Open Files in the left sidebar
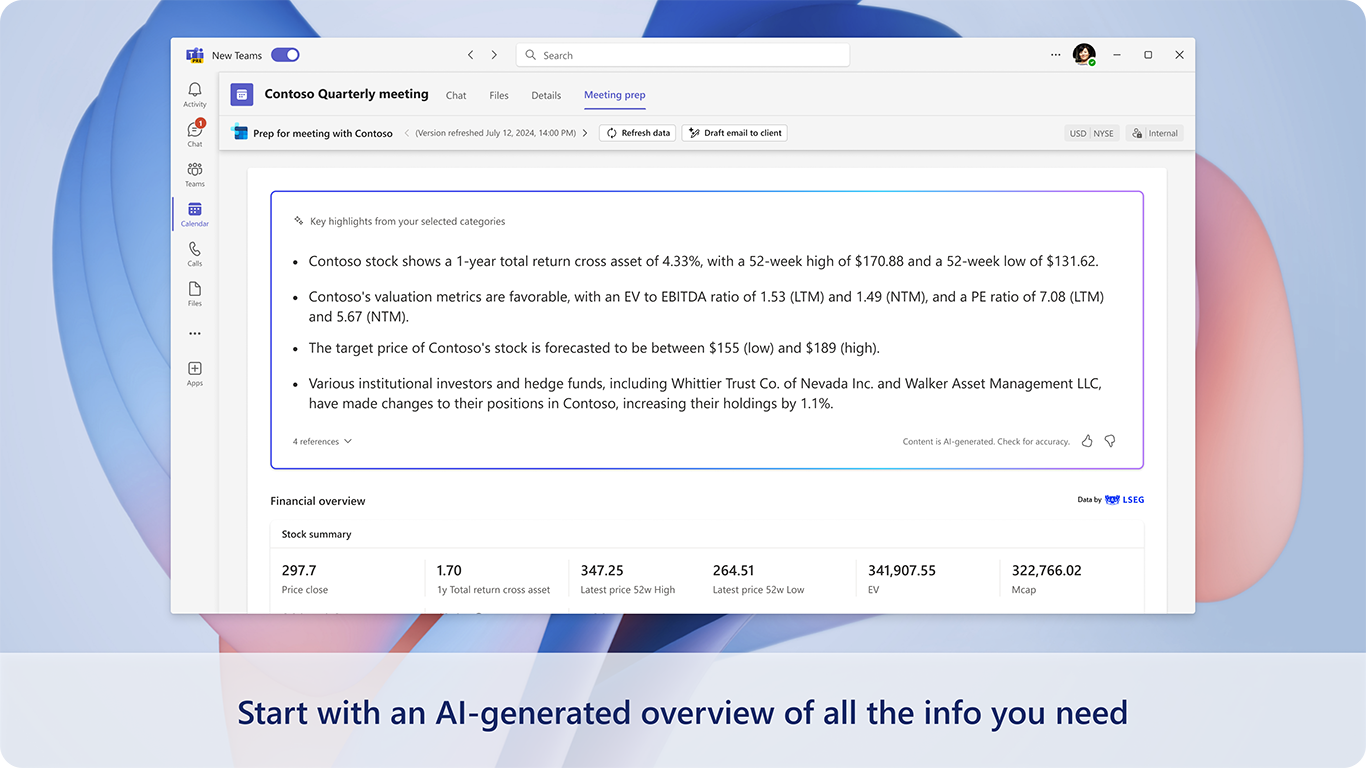Image resolution: width=1366 pixels, height=768 pixels. 195,294
